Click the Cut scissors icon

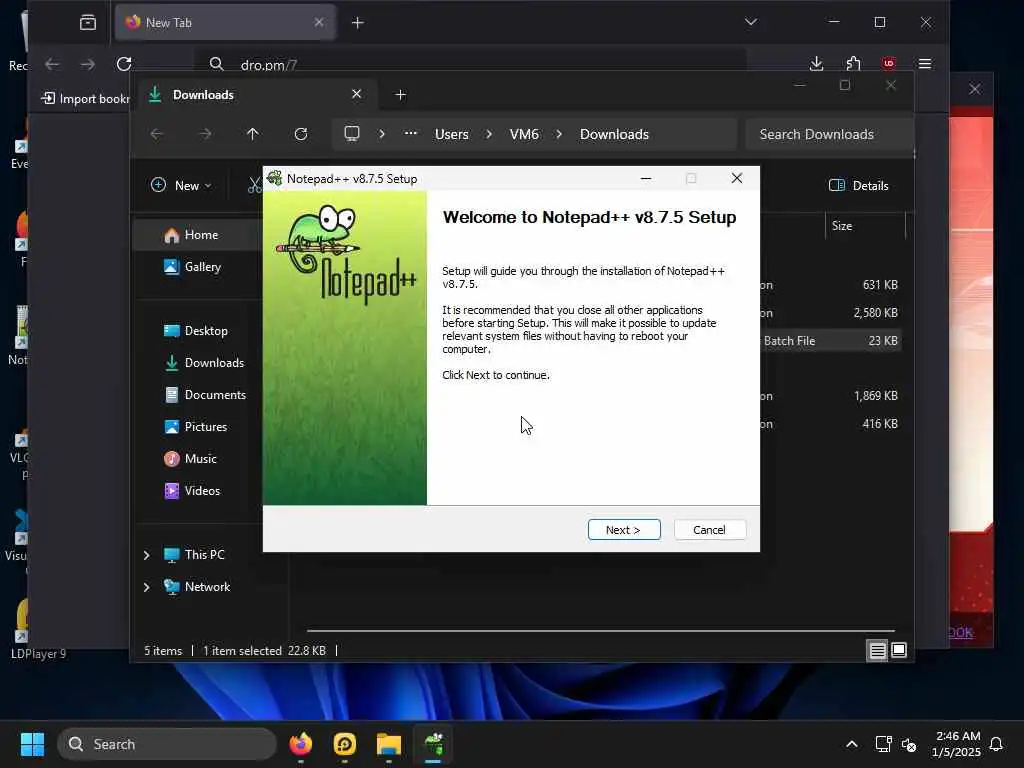click(254, 186)
